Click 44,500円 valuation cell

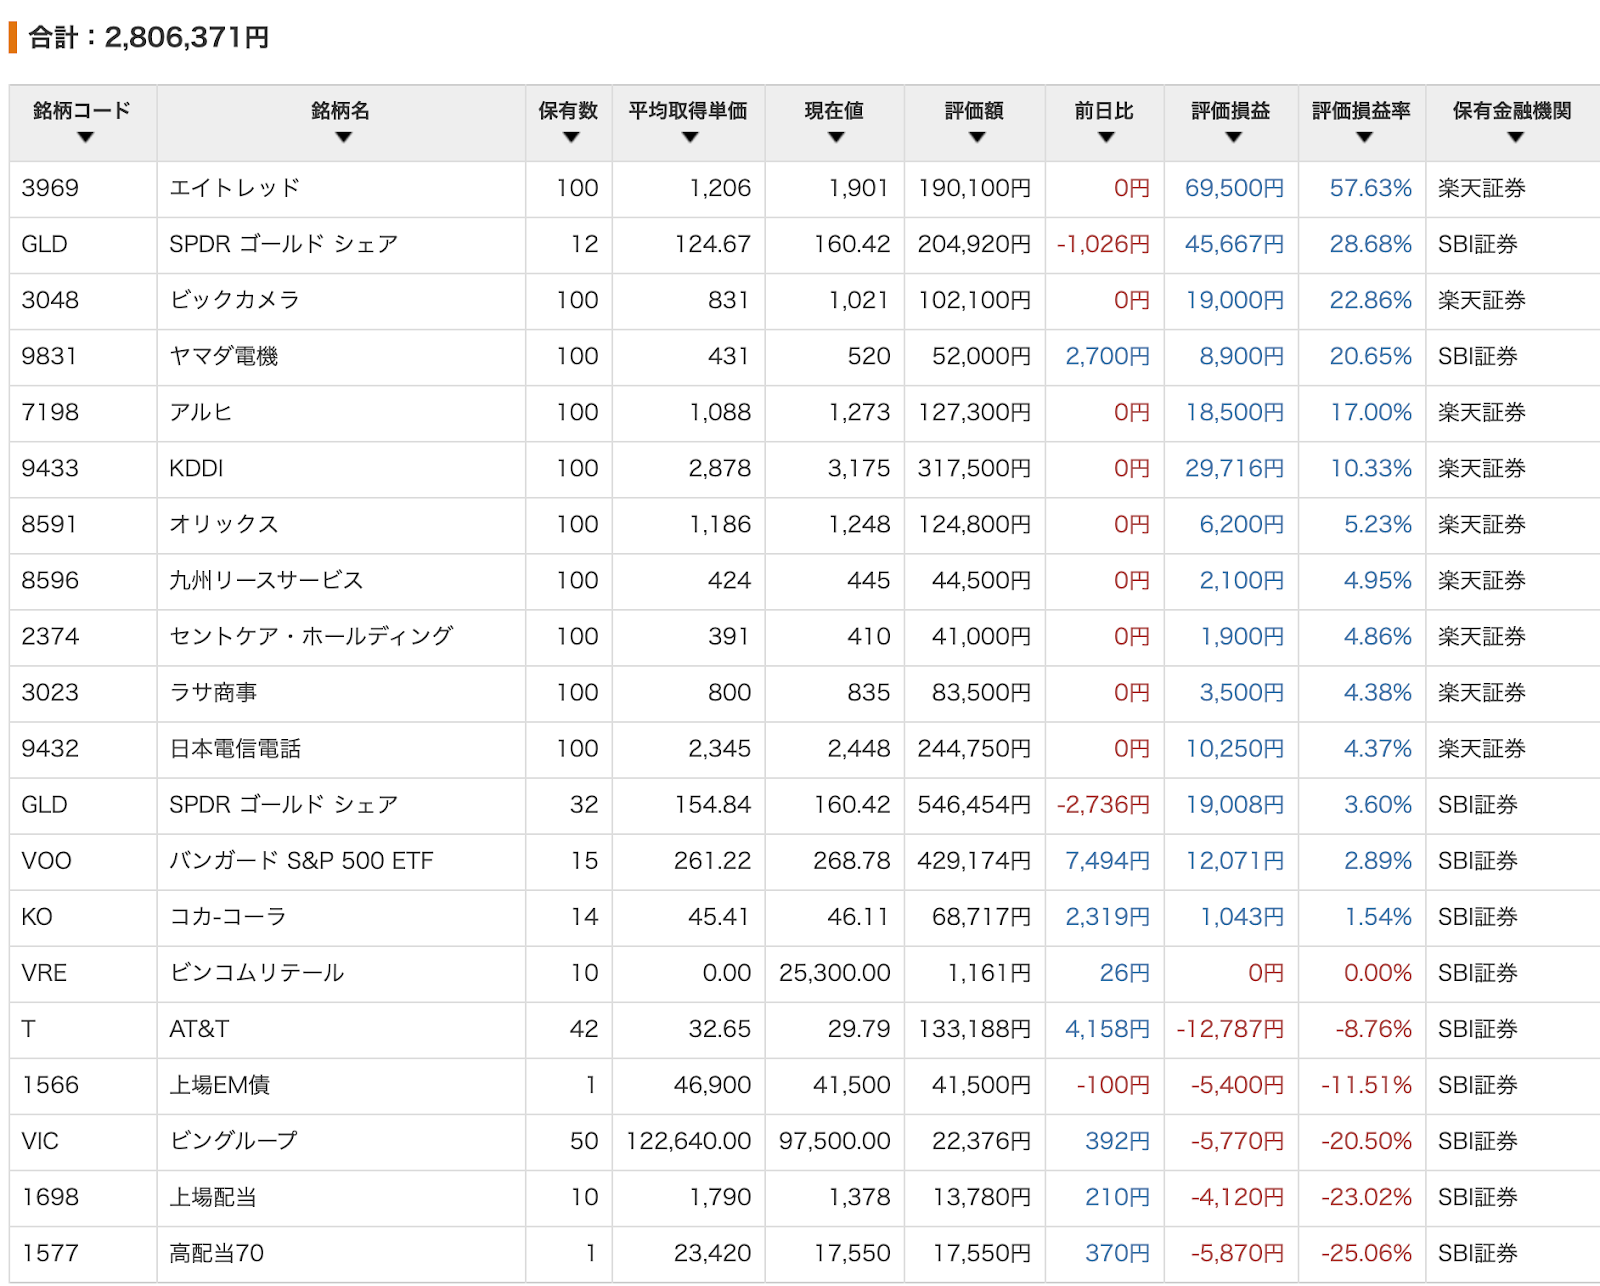coord(981,580)
